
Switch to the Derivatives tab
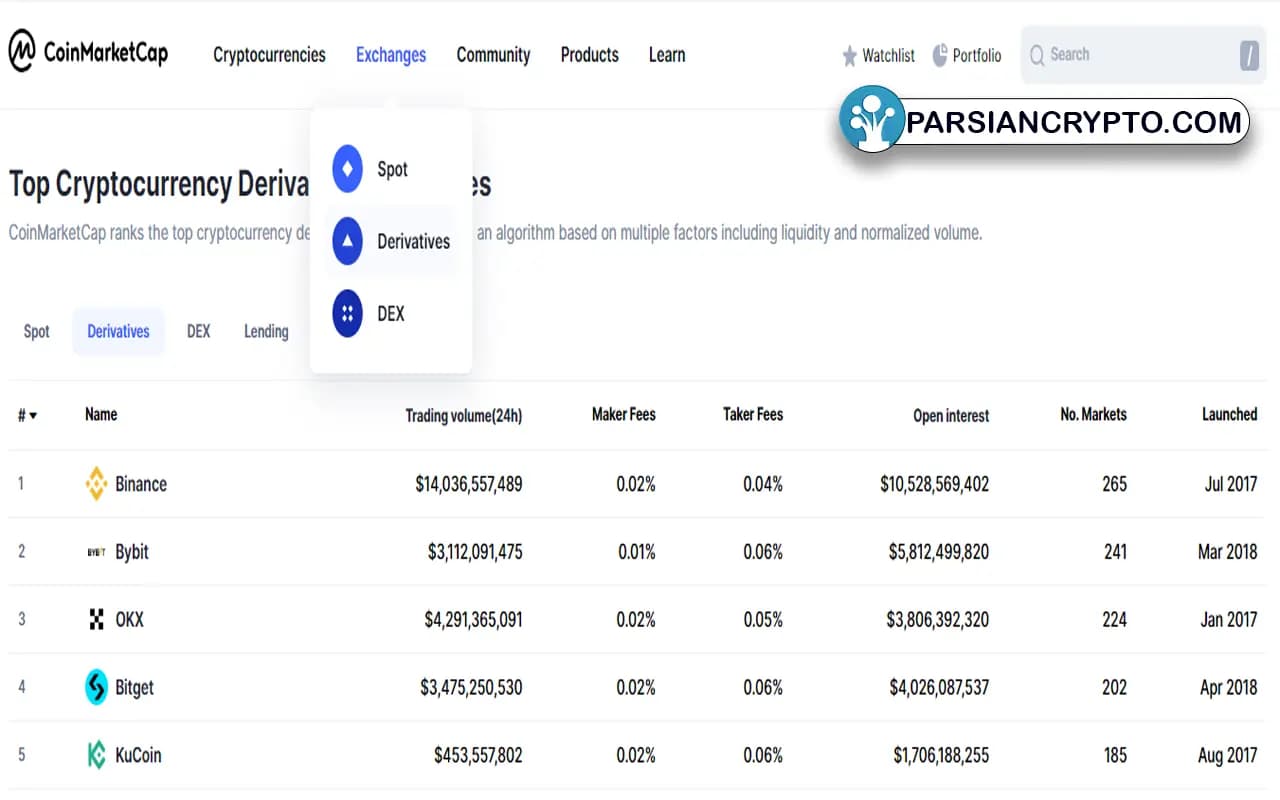click(x=118, y=332)
